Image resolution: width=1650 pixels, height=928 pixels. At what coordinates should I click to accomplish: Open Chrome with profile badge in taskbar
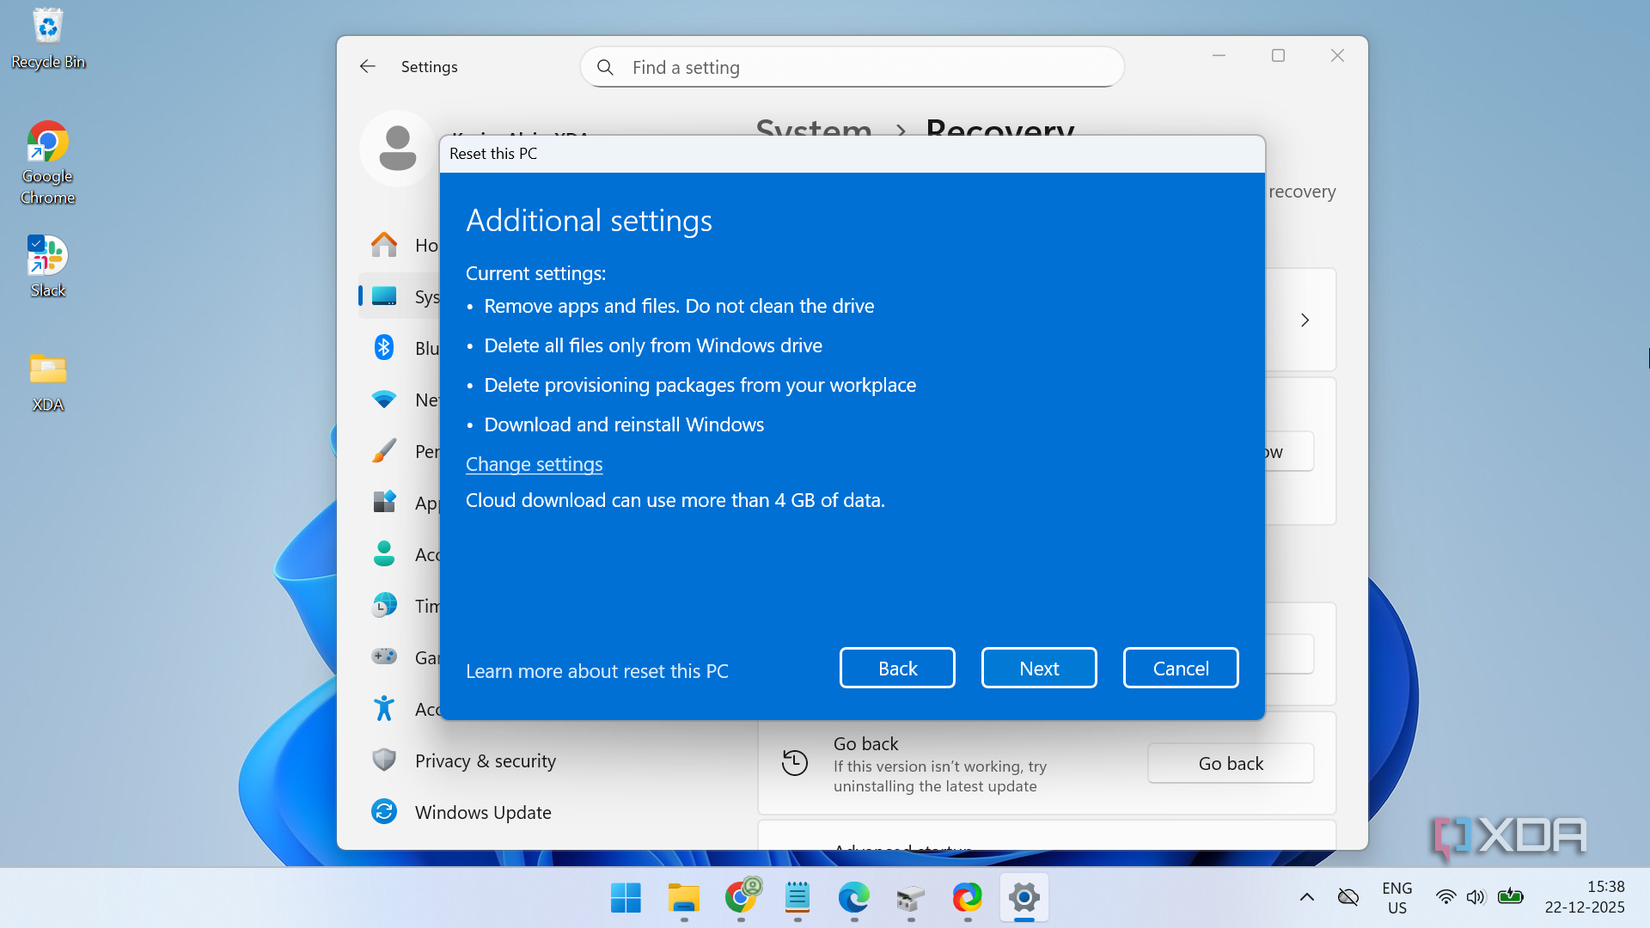[x=741, y=898]
